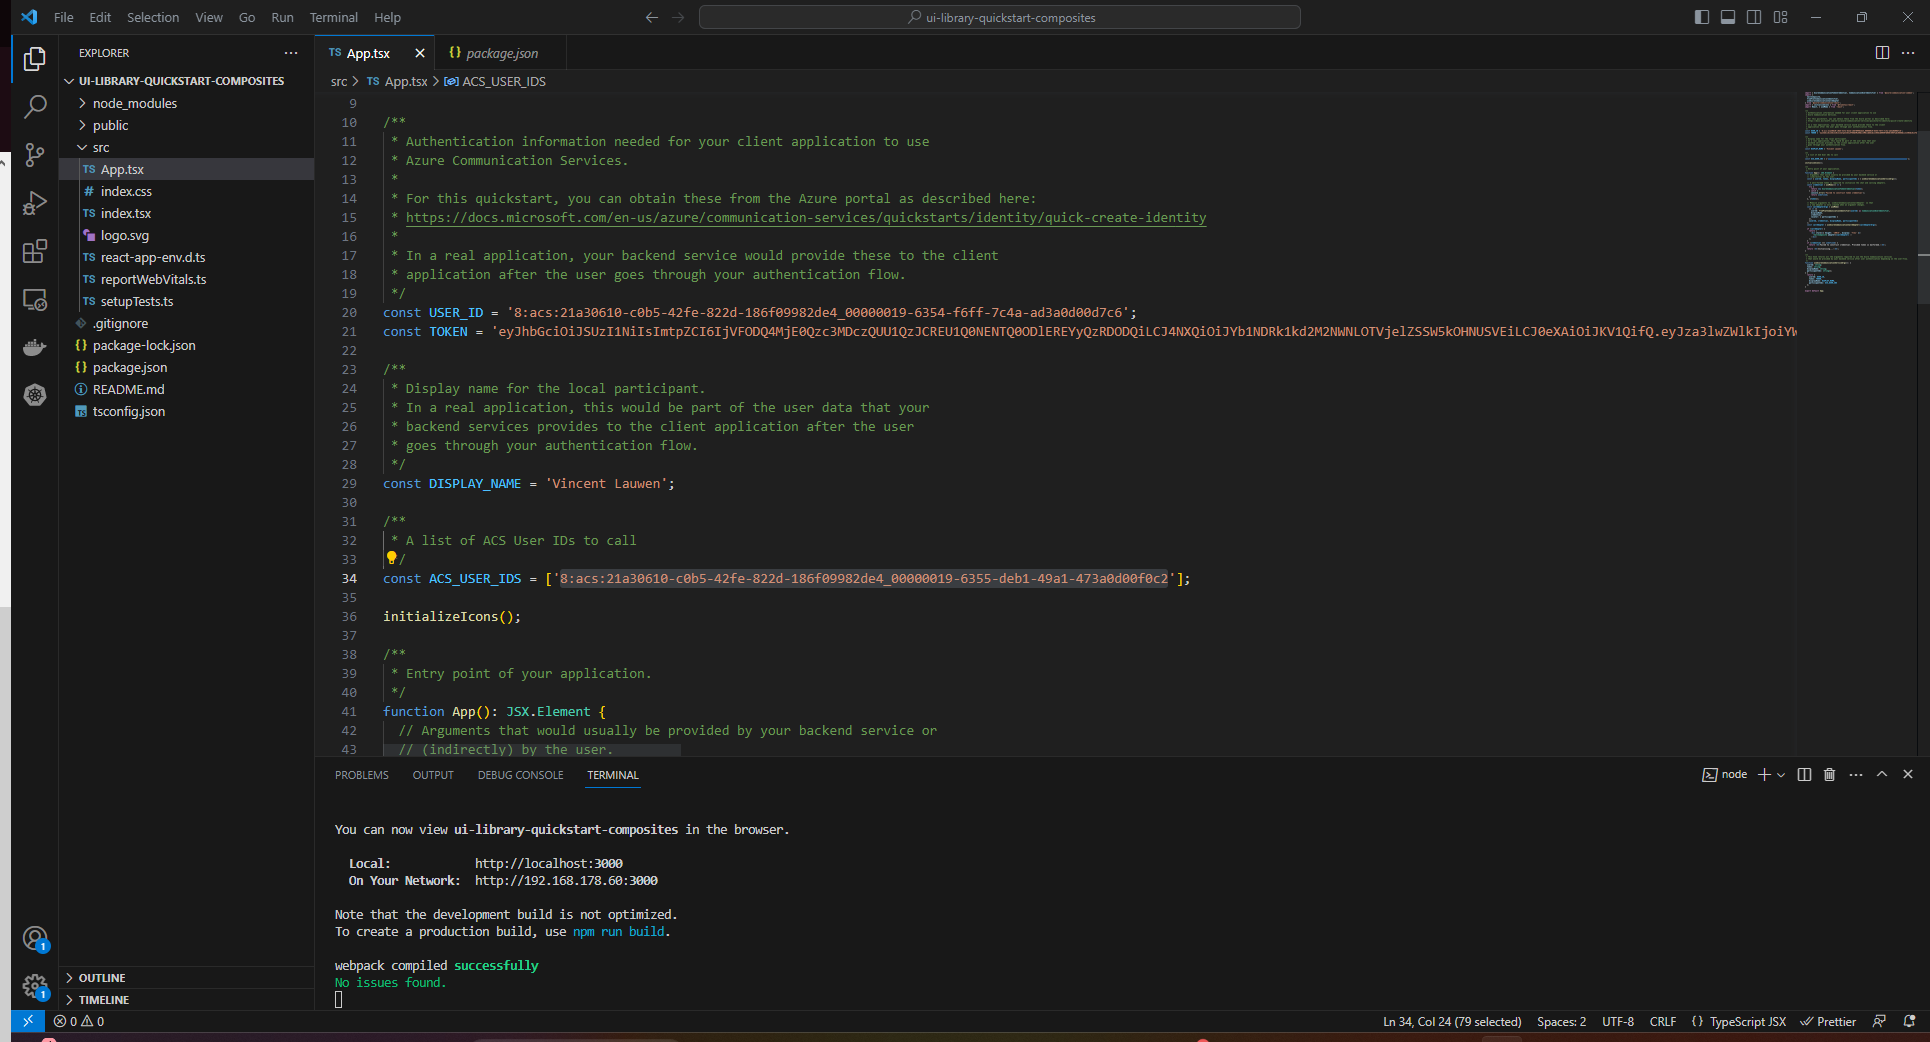Image resolution: width=1930 pixels, height=1042 pixels.
Task: Open the Remote Explorer view
Action: [35, 299]
